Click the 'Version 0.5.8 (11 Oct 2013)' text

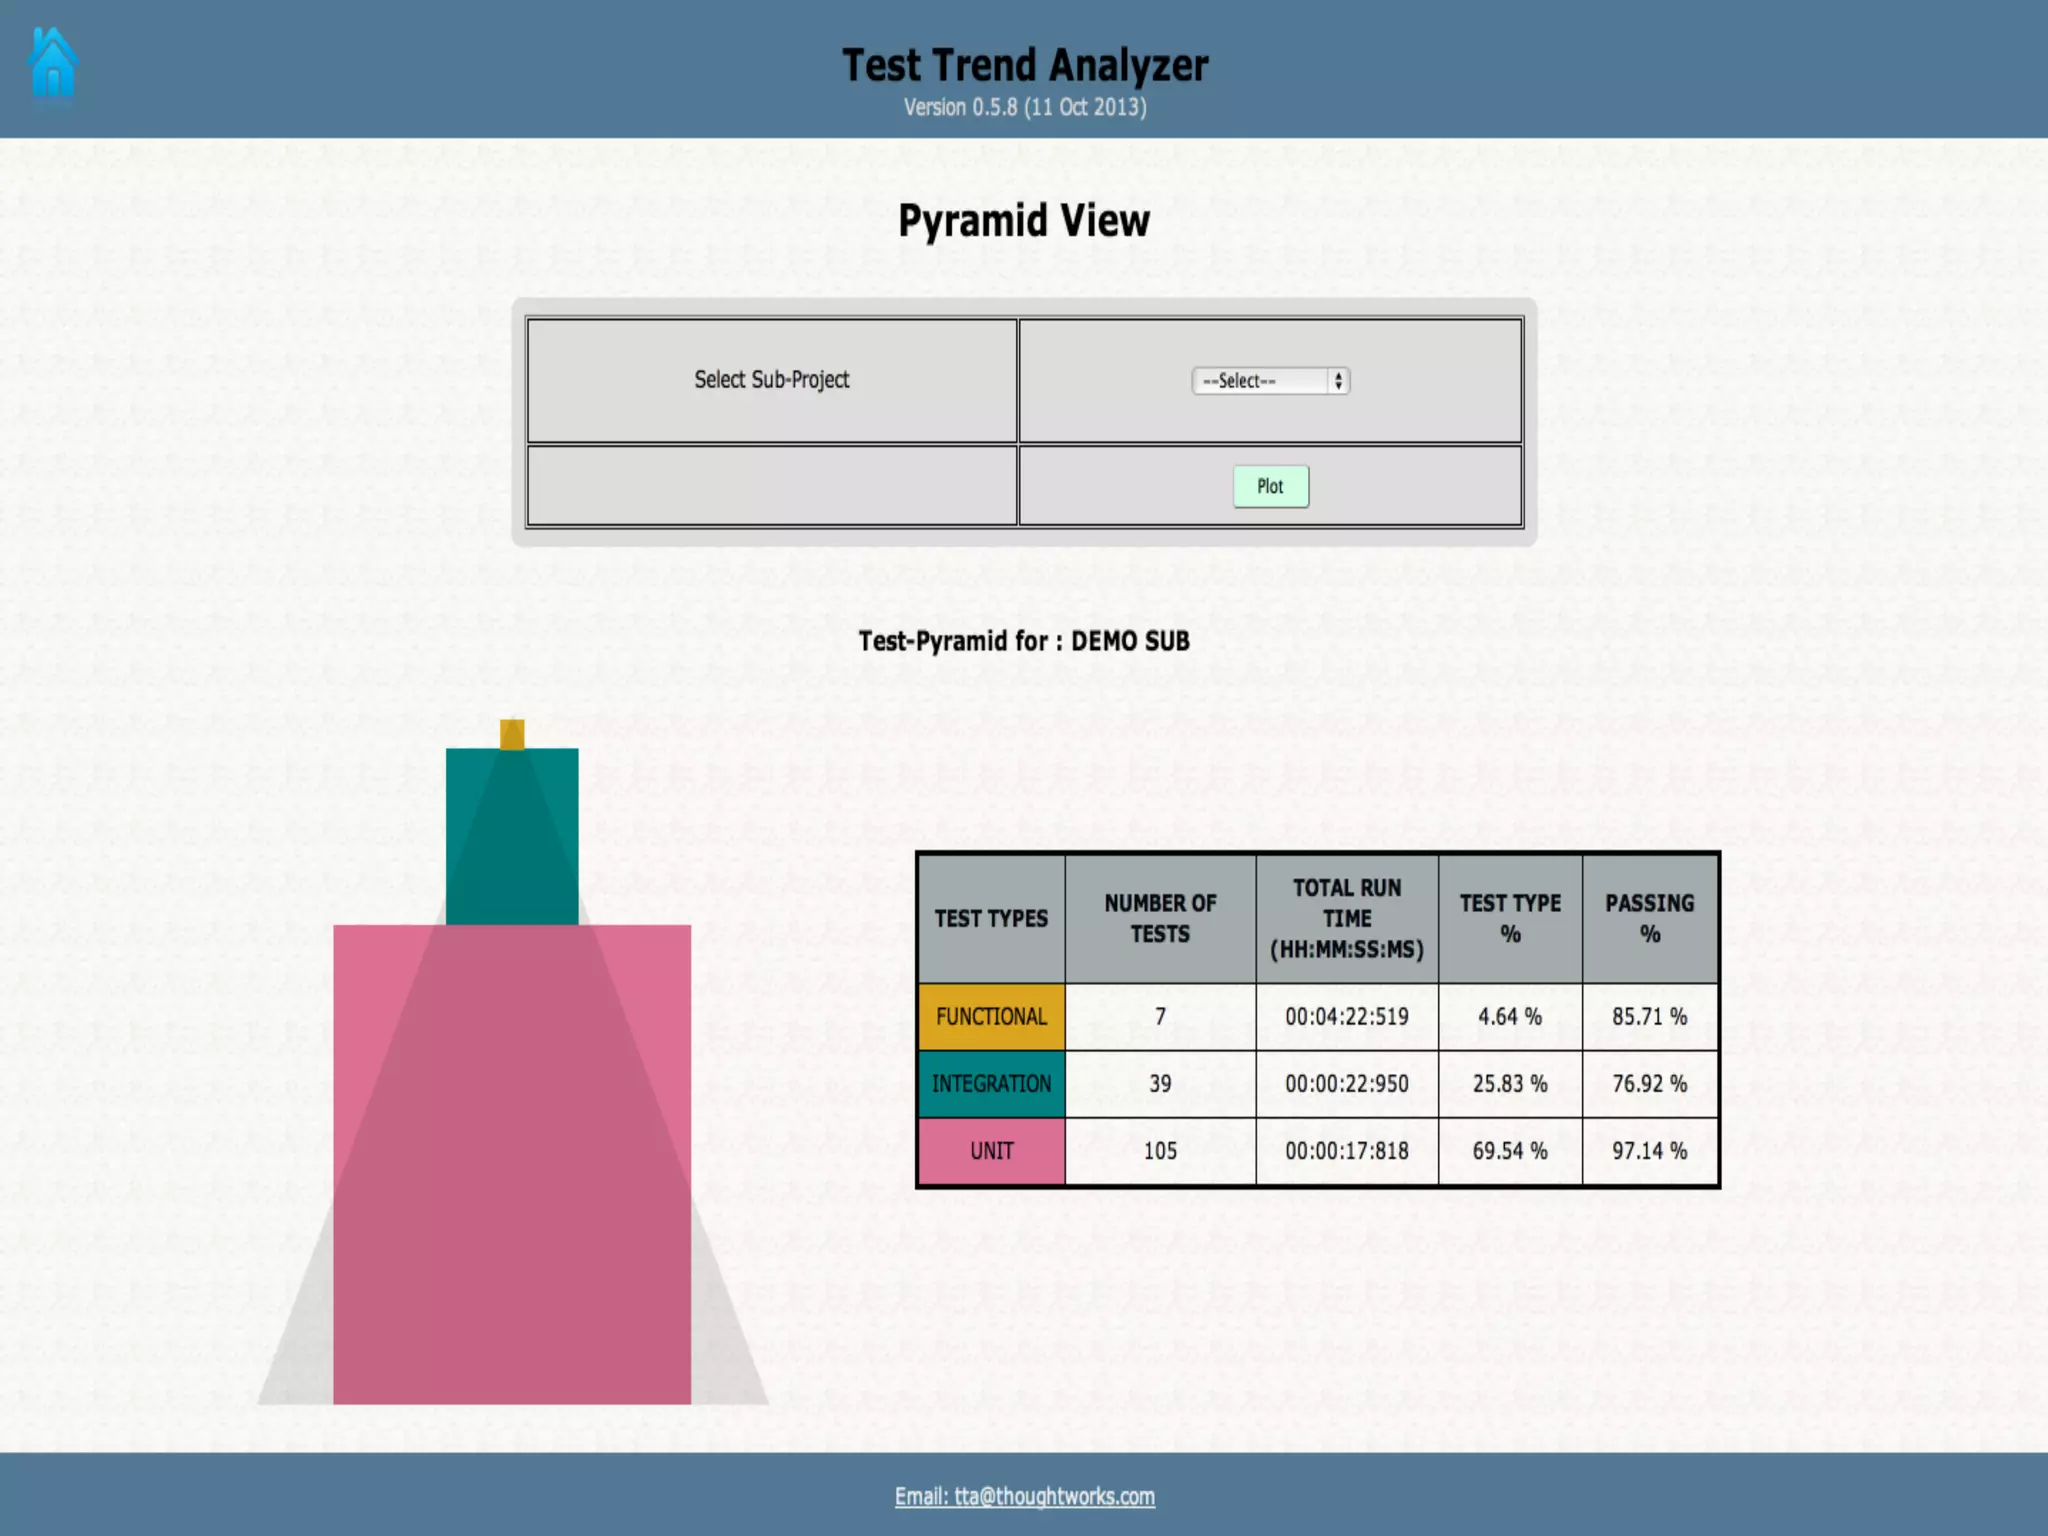point(1025,107)
